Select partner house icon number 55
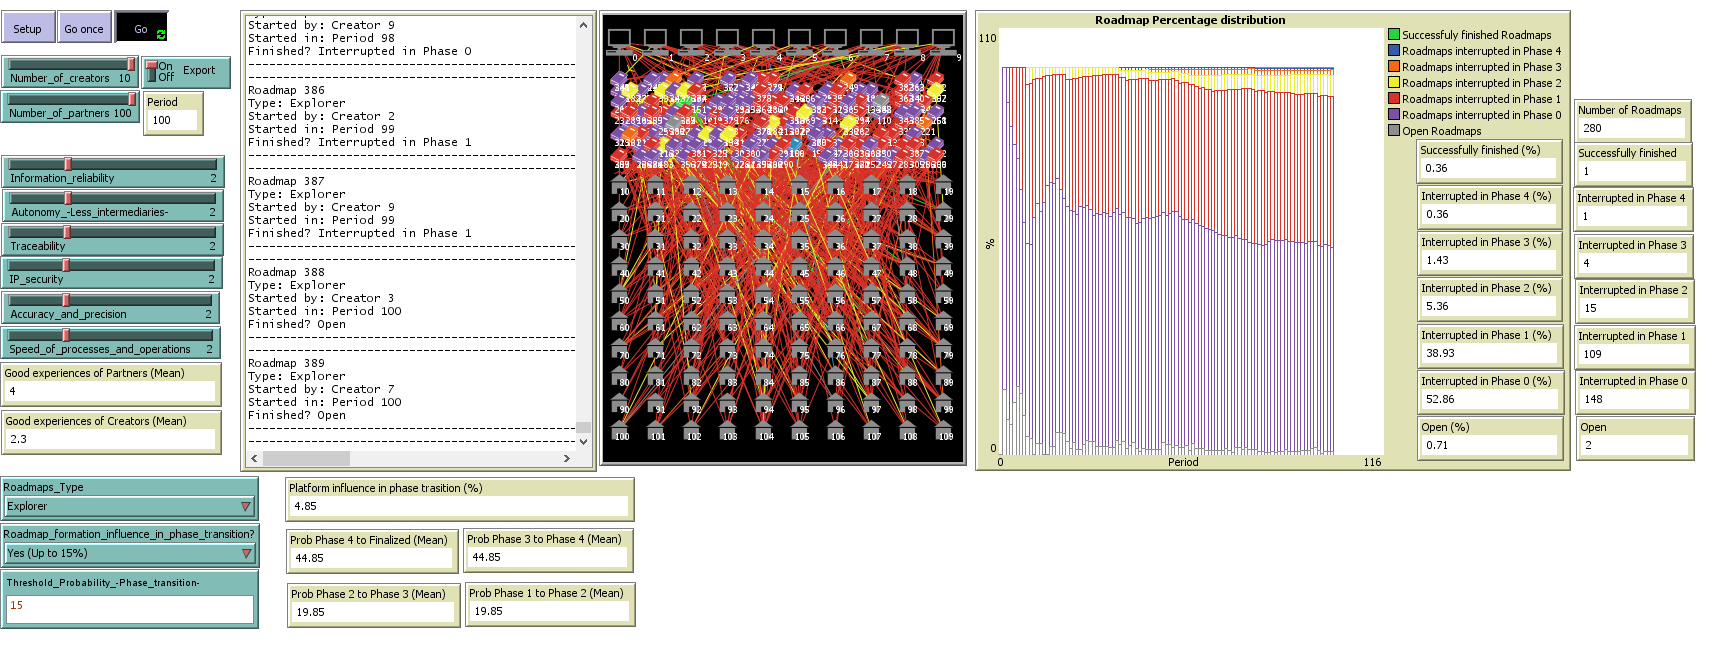Screen dimensions: 1713x649 800,293
